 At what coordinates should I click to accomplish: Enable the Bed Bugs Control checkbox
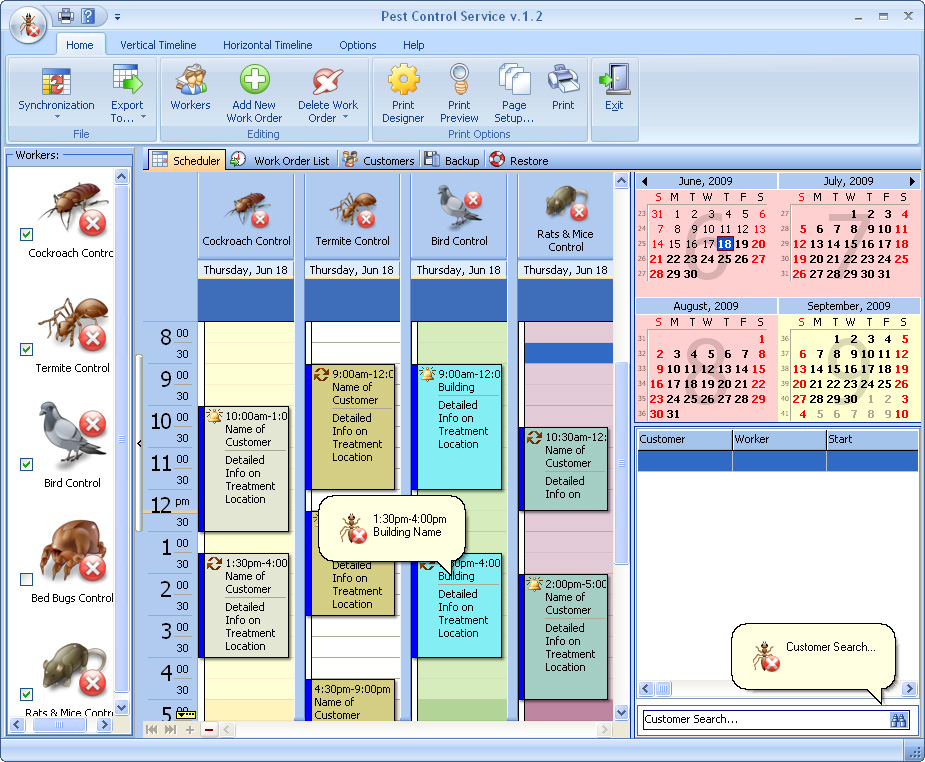click(x=27, y=580)
